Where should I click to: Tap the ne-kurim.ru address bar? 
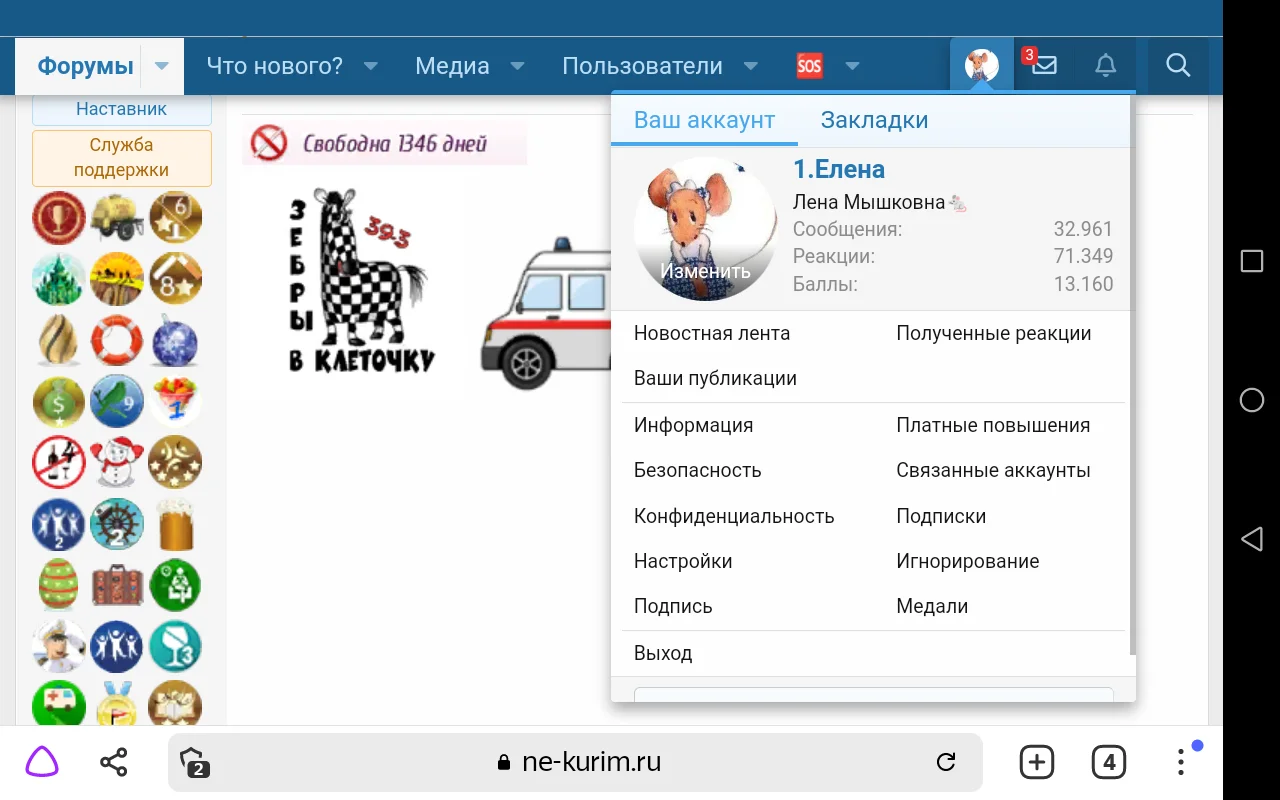click(x=592, y=761)
